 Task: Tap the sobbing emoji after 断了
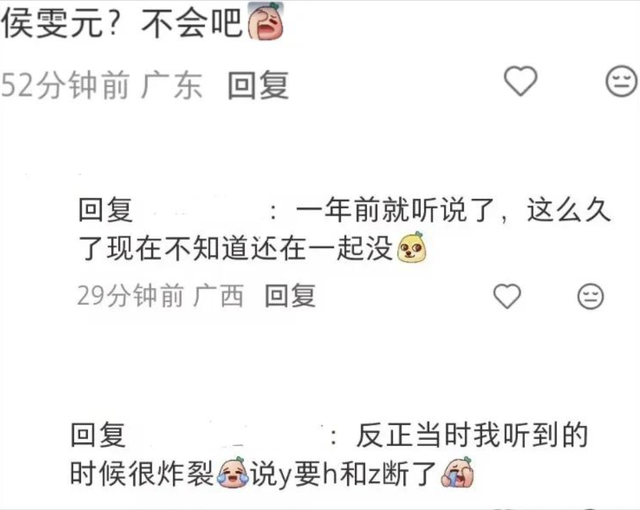point(458,472)
